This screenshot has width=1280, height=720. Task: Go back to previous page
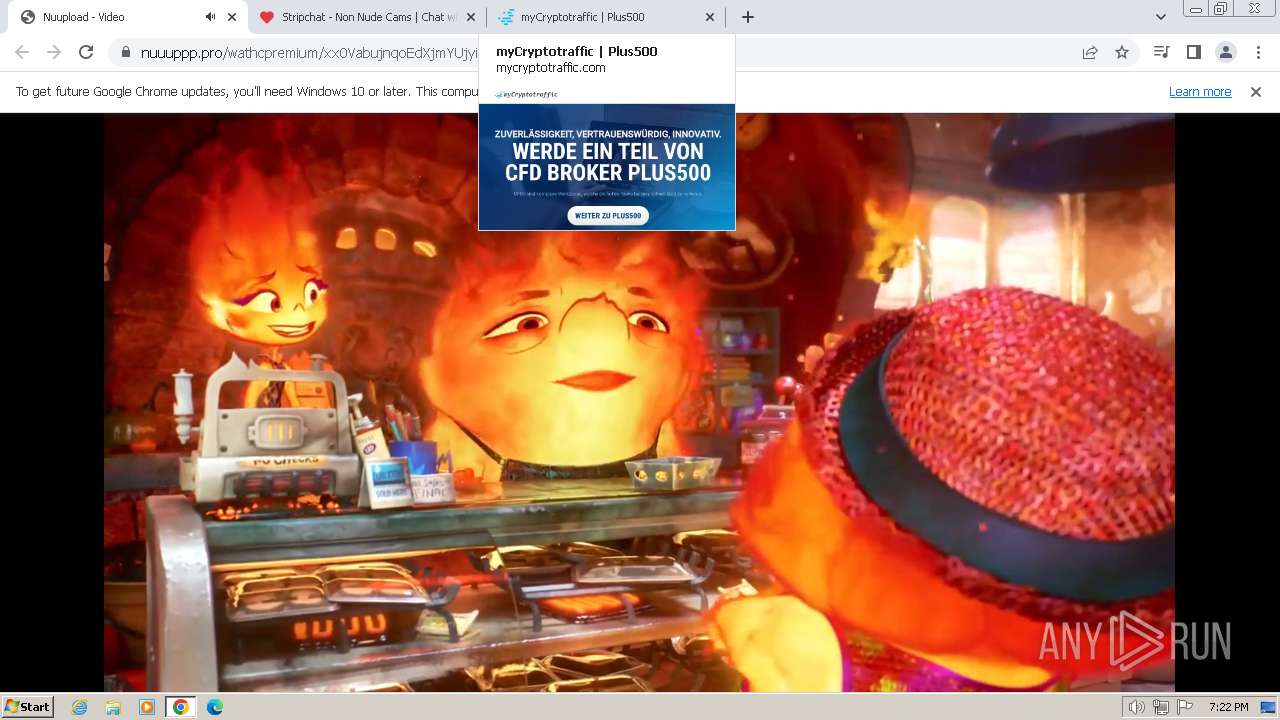coord(22,52)
